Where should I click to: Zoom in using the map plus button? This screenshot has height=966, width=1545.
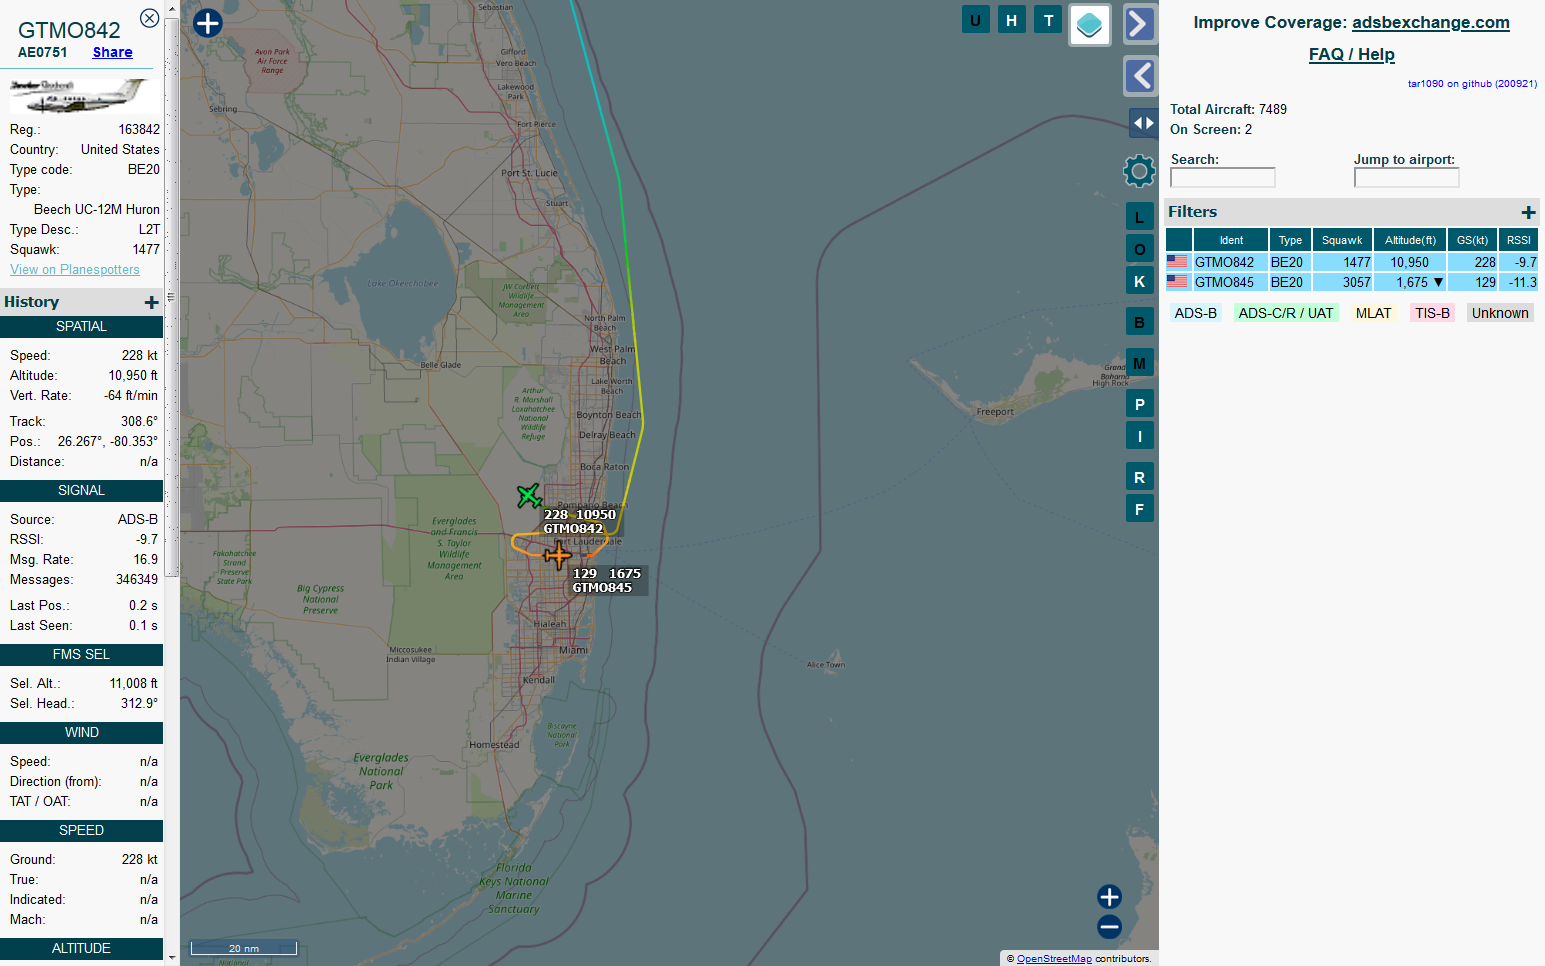(x=1109, y=896)
